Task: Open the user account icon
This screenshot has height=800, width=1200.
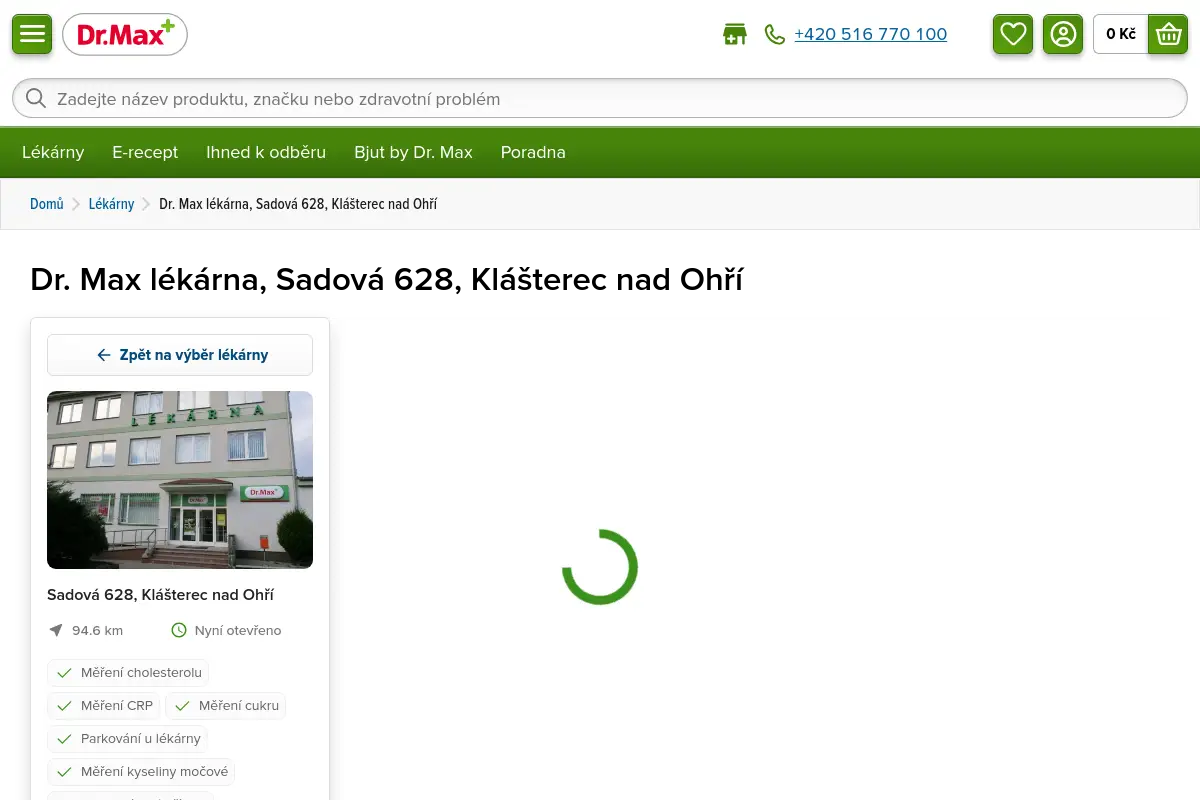Action: (1063, 34)
